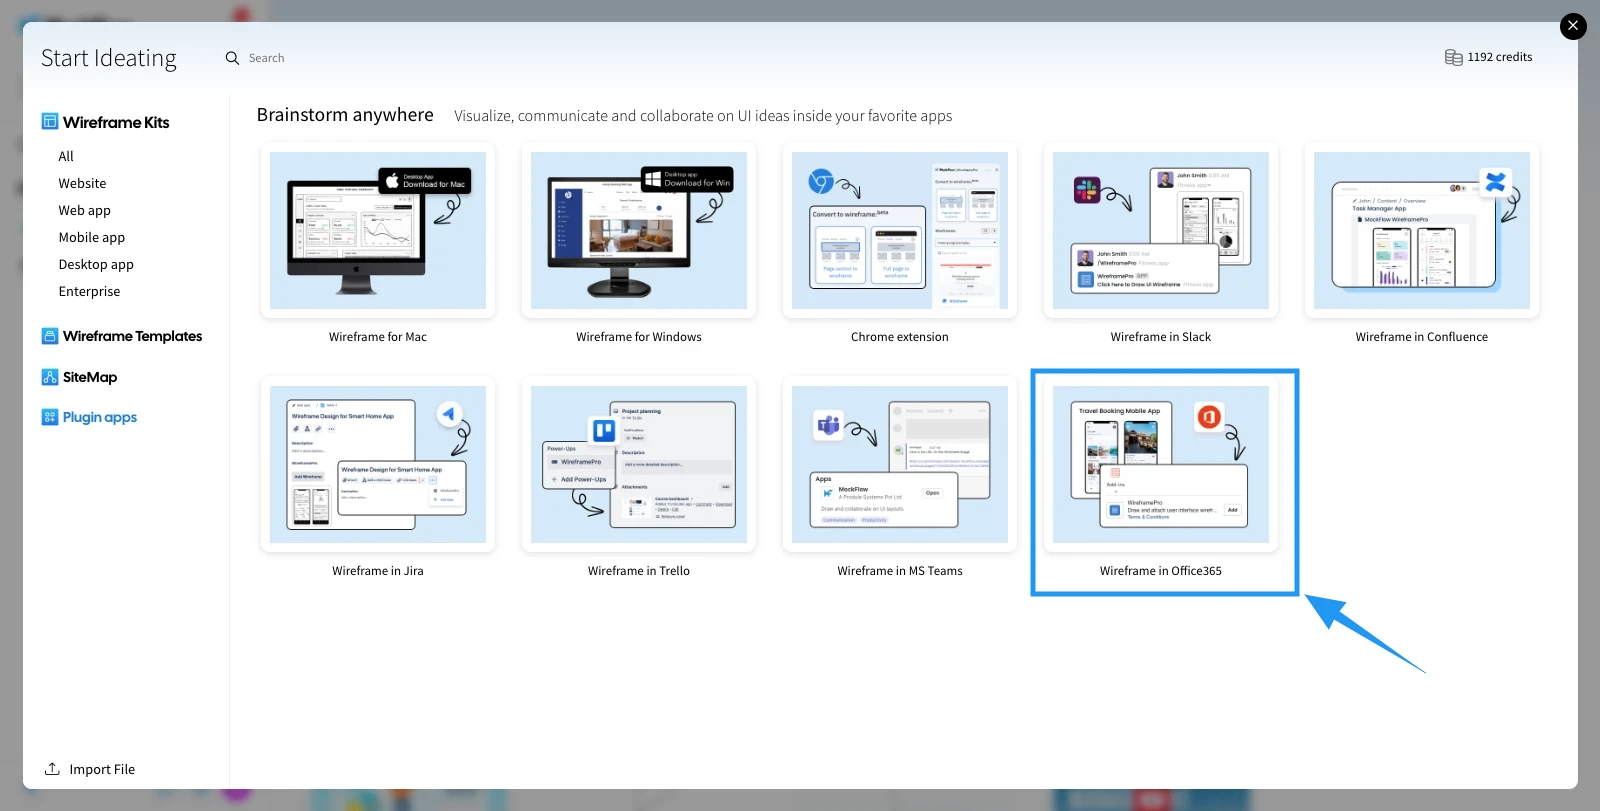
Task: Open the Wireframe in Confluence thumbnail
Action: (1422, 230)
